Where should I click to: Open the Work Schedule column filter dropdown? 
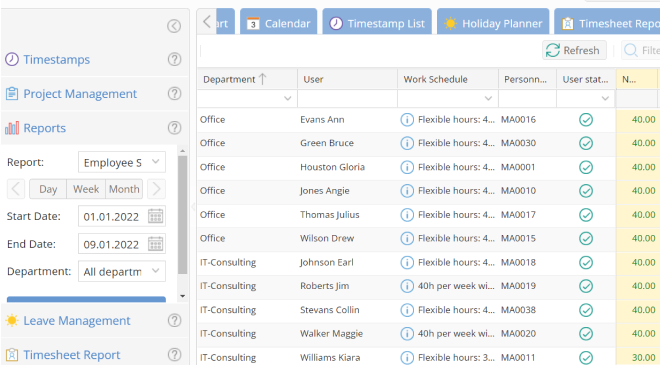pos(488,98)
